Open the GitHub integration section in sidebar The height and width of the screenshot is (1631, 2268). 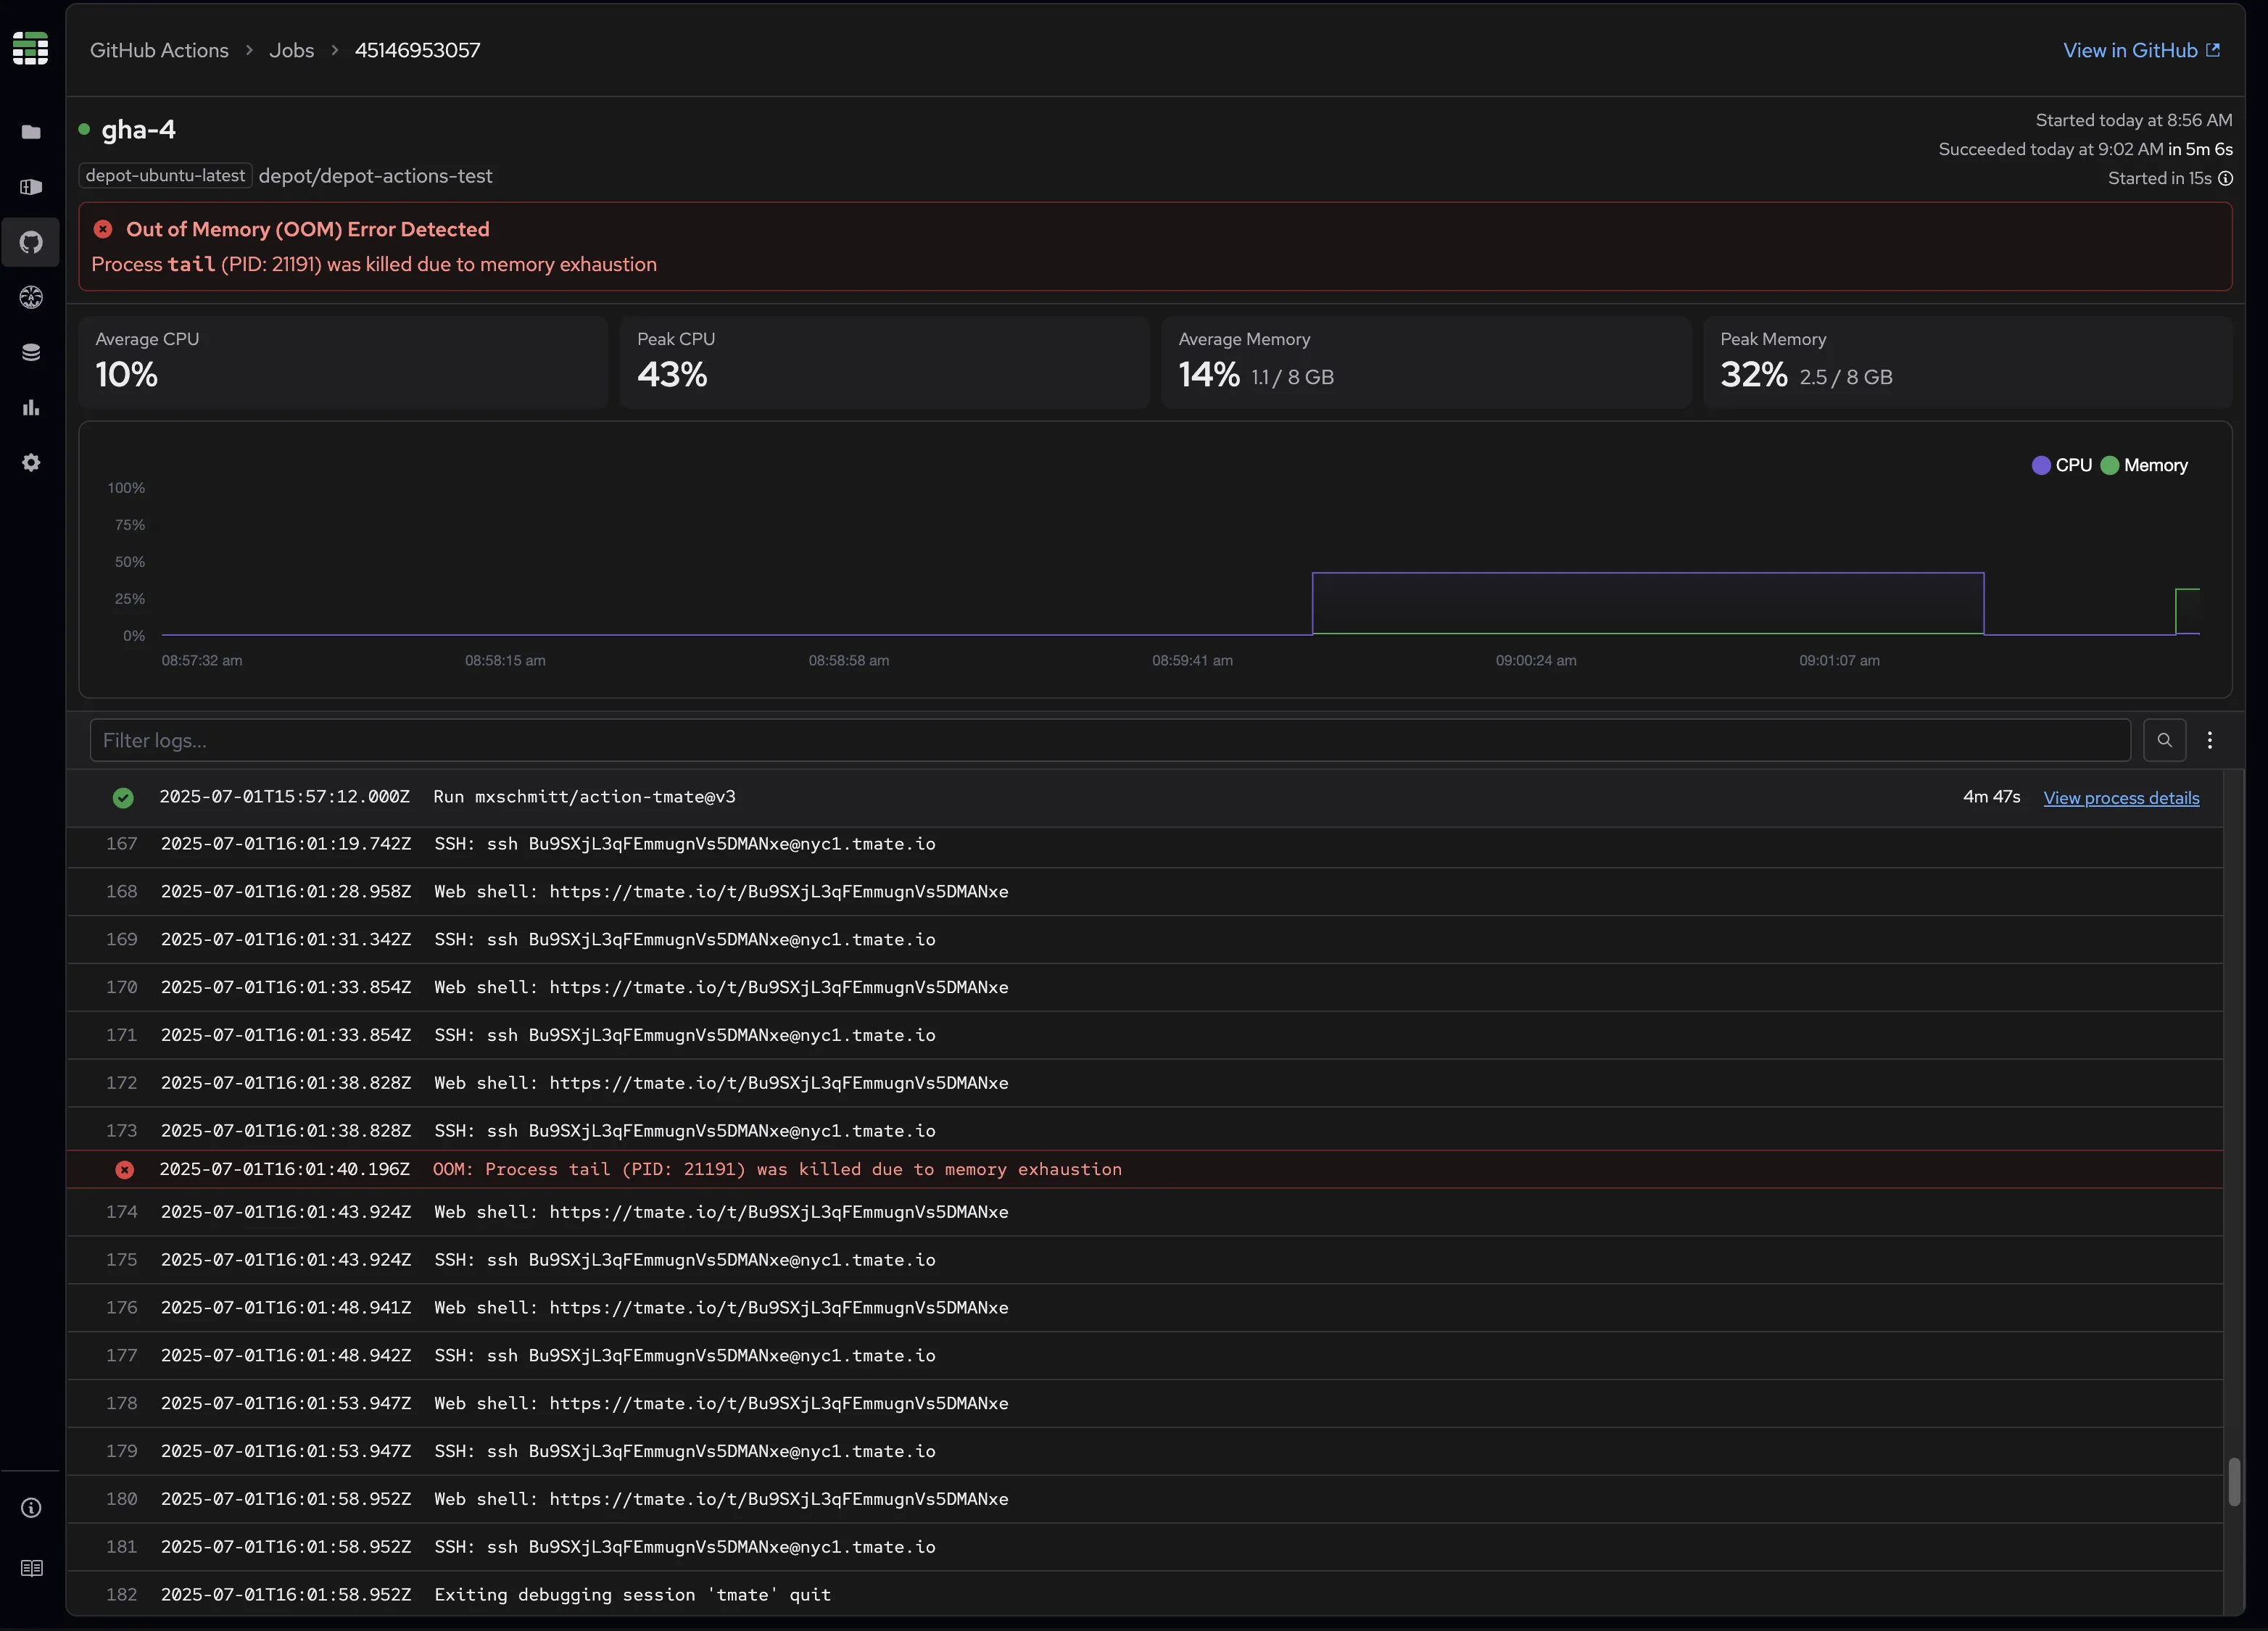point(31,242)
